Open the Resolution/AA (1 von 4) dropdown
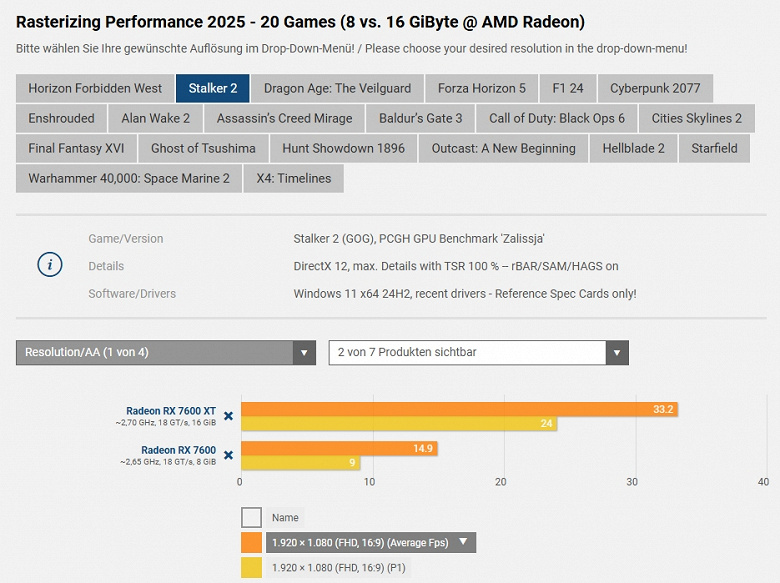Image resolution: width=780 pixels, height=583 pixels. pyautogui.click(x=166, y=353)
